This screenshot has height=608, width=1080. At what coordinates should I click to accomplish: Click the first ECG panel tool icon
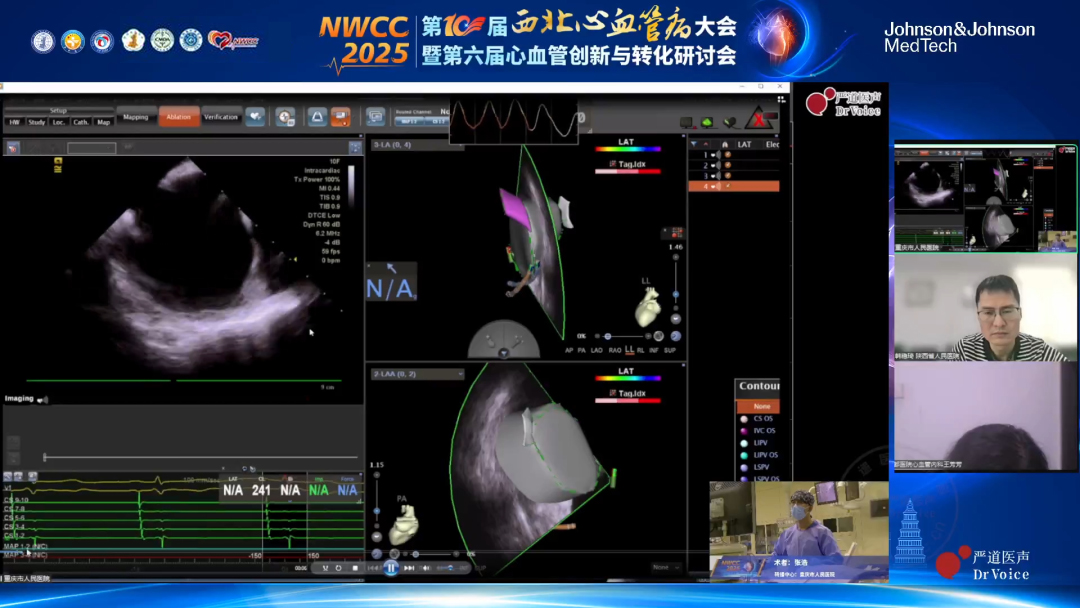click(x=8, y=476)
